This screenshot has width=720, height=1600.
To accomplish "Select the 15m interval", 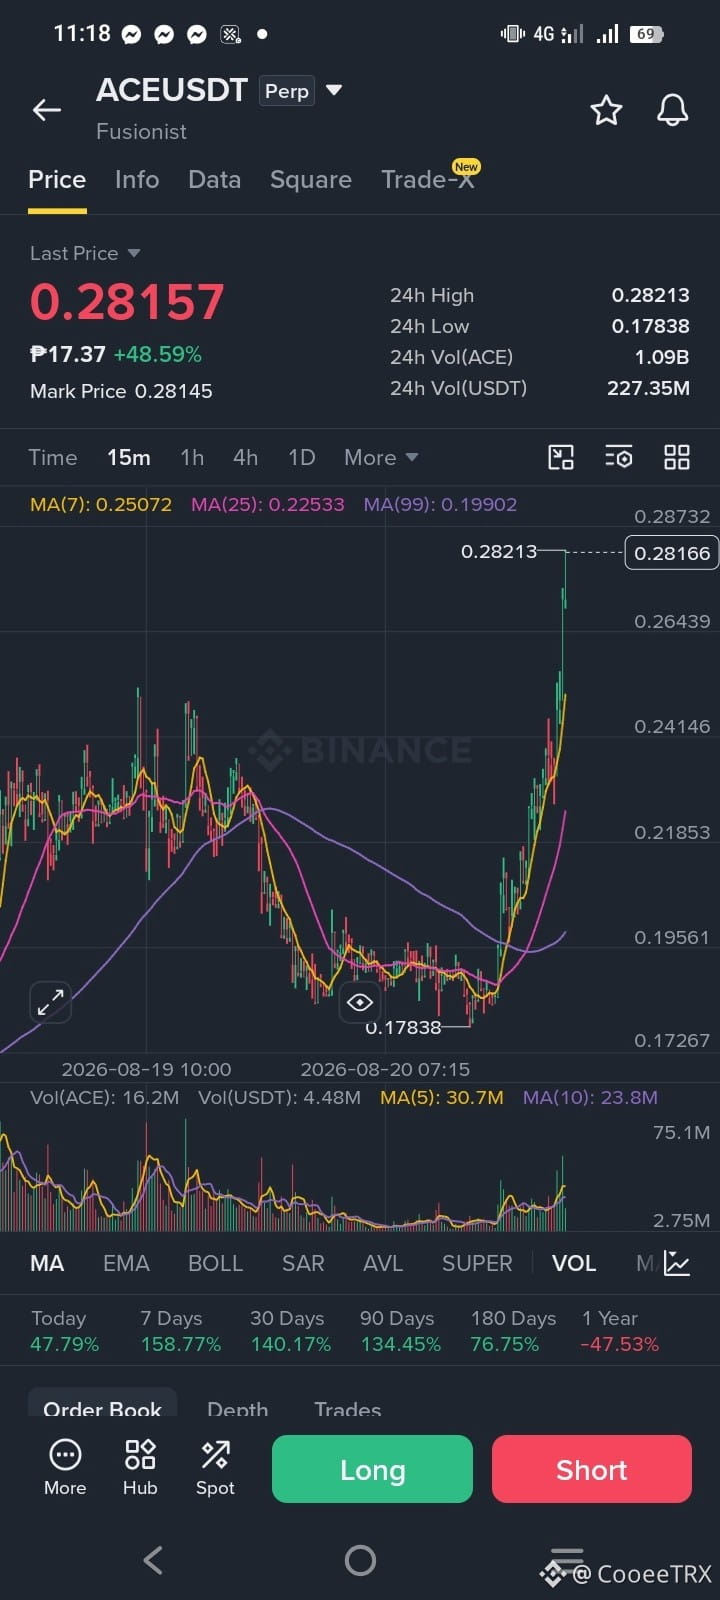I will point(129,457).
